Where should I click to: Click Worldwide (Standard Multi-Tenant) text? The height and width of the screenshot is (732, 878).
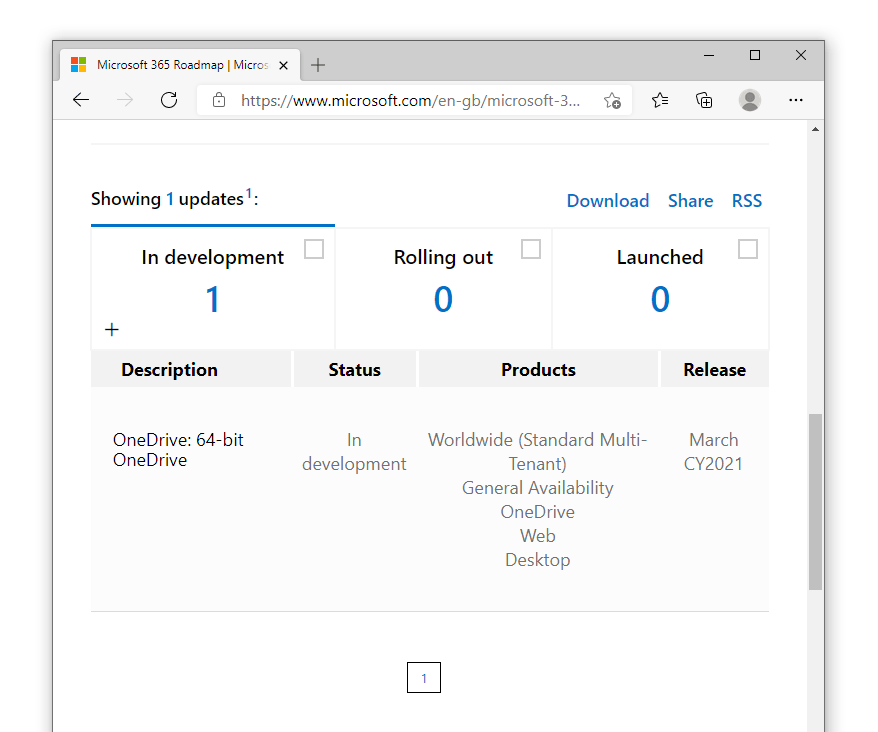[x=538, y=452]
